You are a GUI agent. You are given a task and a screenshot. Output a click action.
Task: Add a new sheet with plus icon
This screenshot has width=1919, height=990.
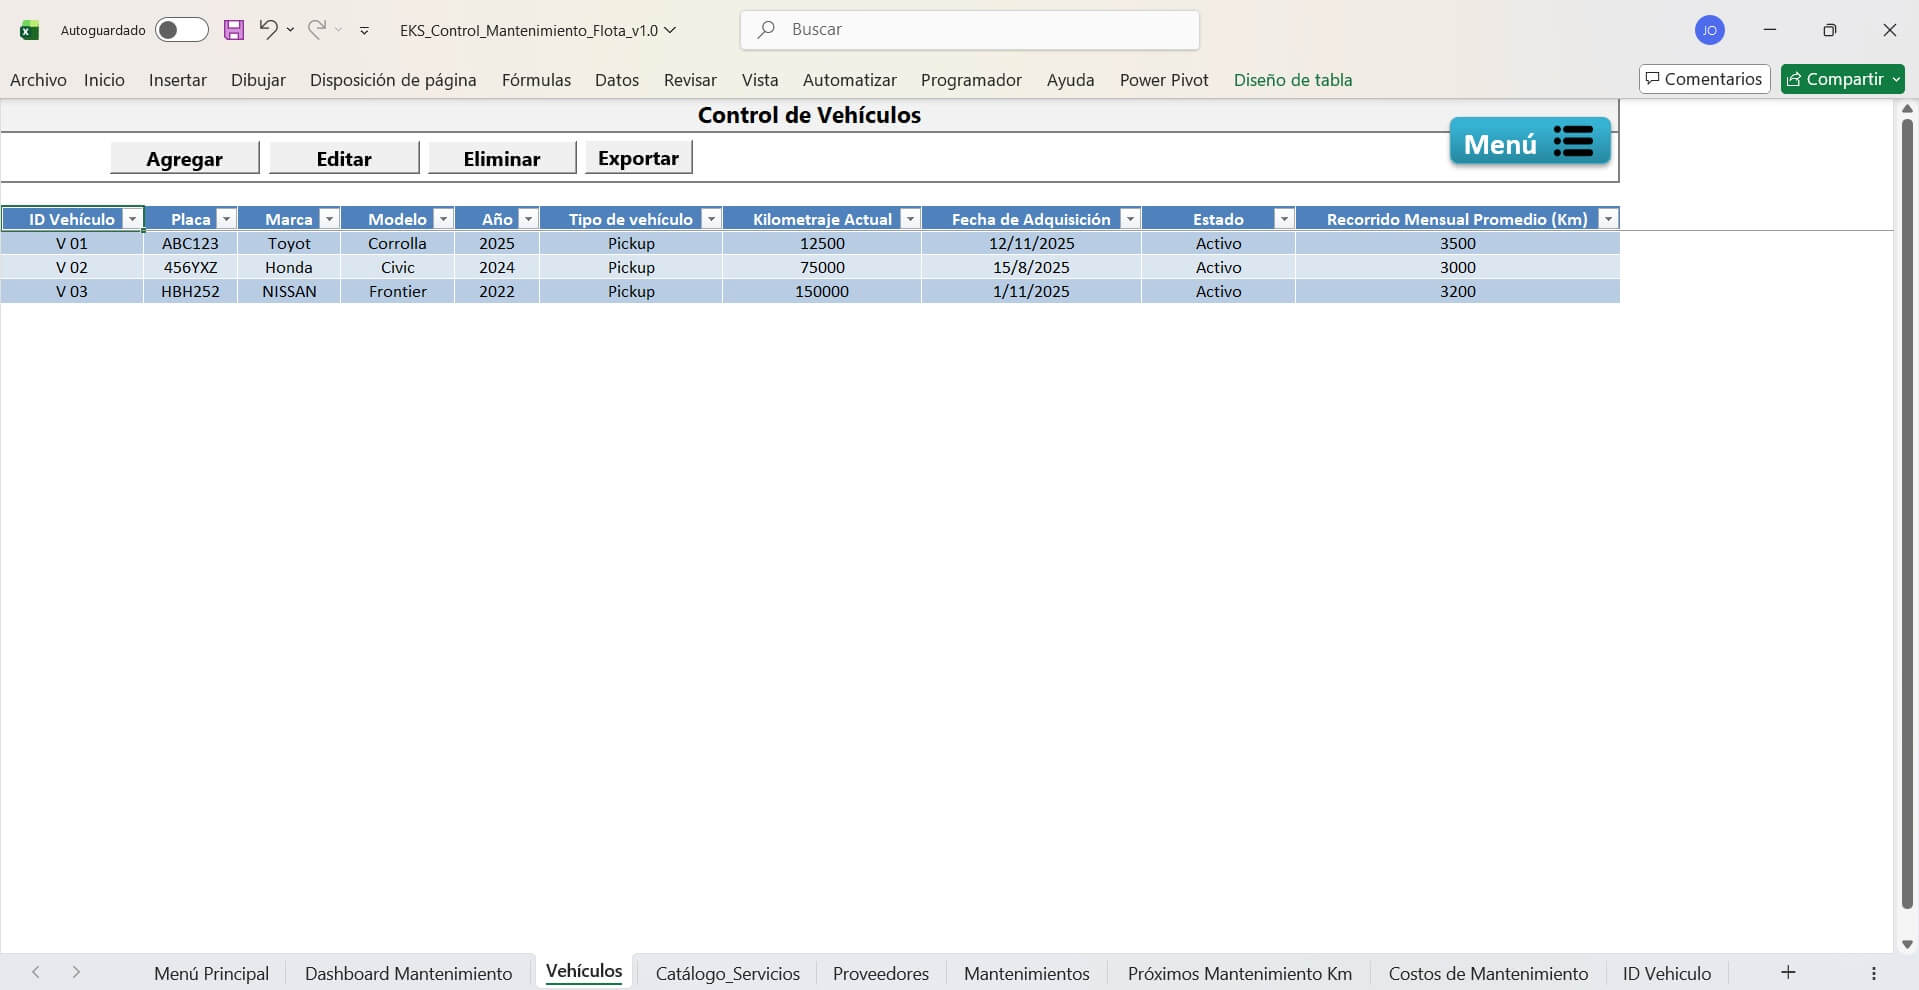point(1788,972)
